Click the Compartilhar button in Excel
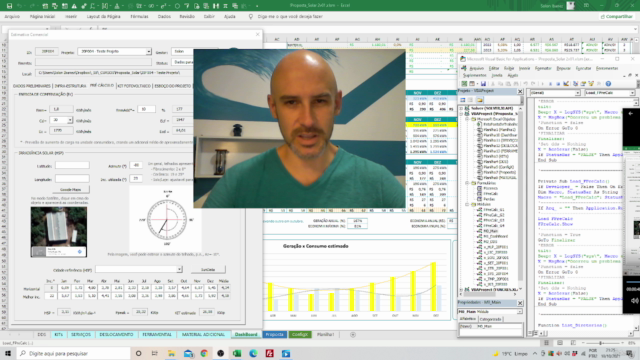 (617, 17)
